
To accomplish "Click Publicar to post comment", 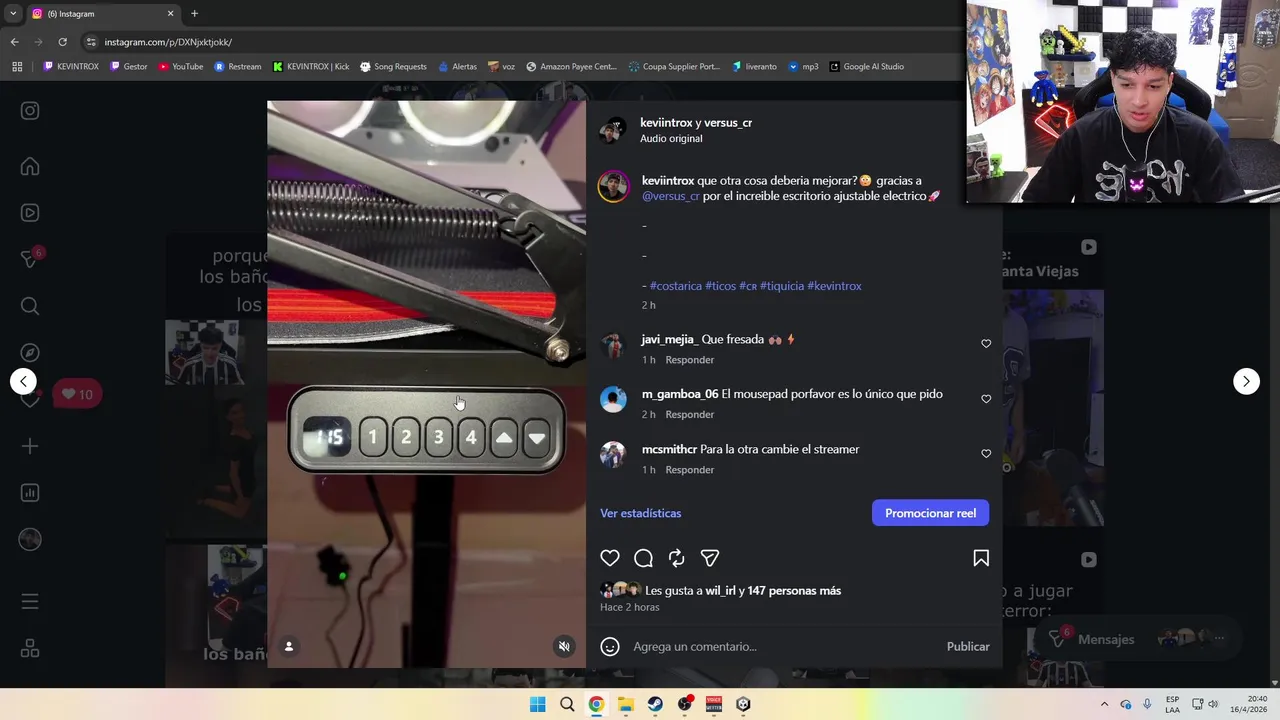I will tap(968, 647).
